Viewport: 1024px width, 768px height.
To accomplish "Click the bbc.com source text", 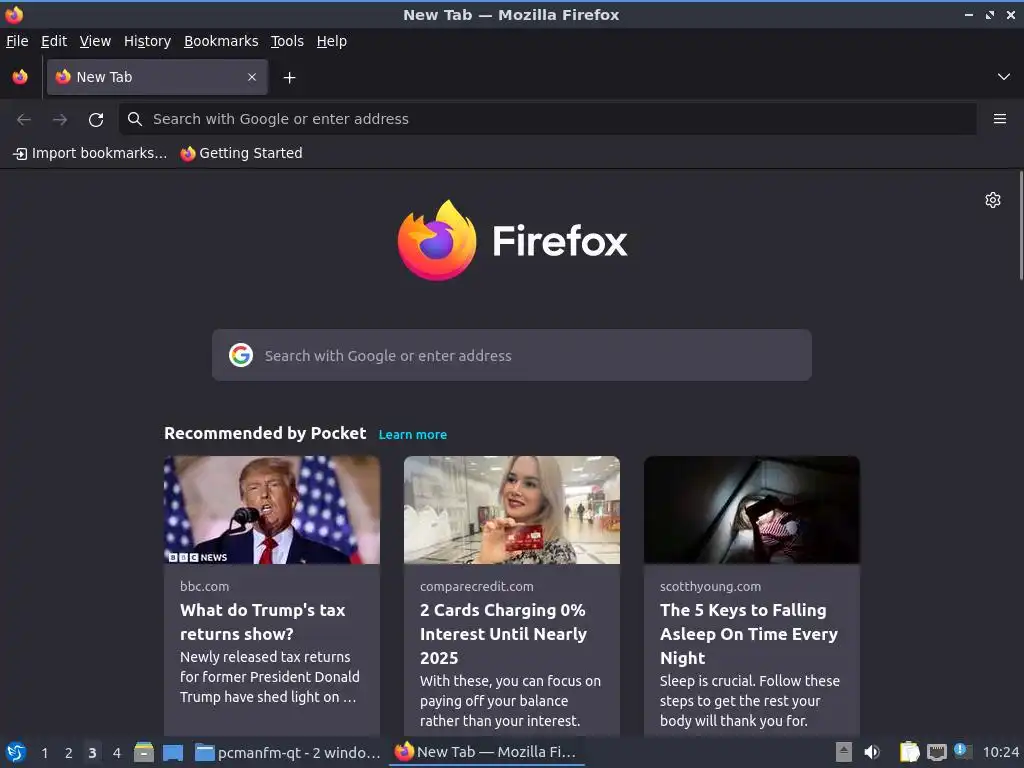I will tap(204, 586).
